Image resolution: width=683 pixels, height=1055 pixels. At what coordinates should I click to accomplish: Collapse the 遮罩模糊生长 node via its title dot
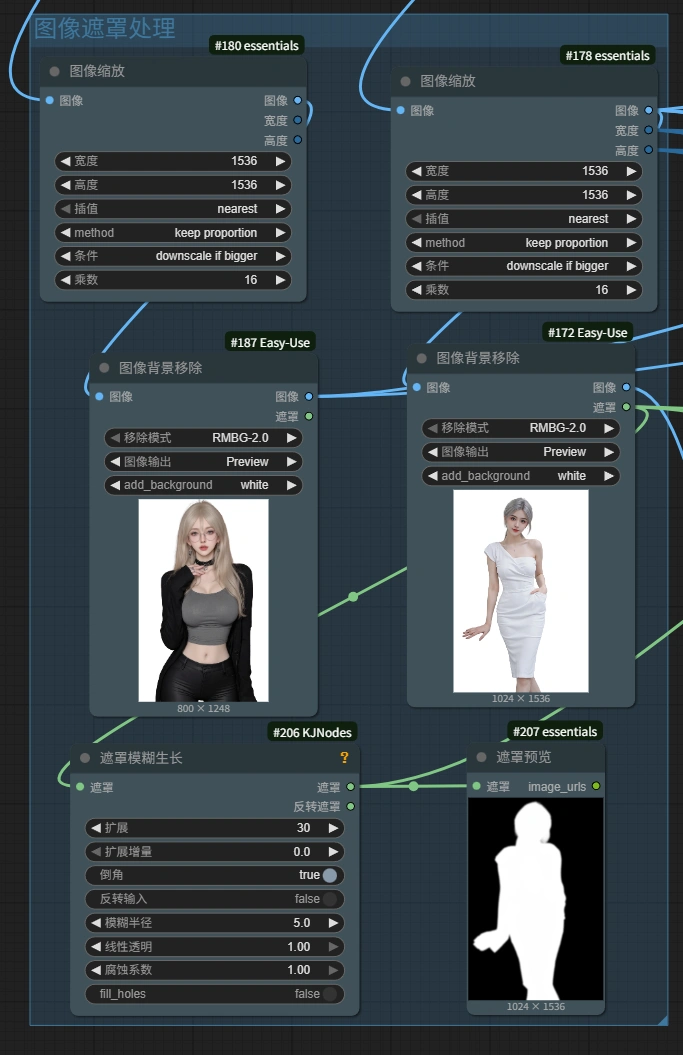point(85,758)
